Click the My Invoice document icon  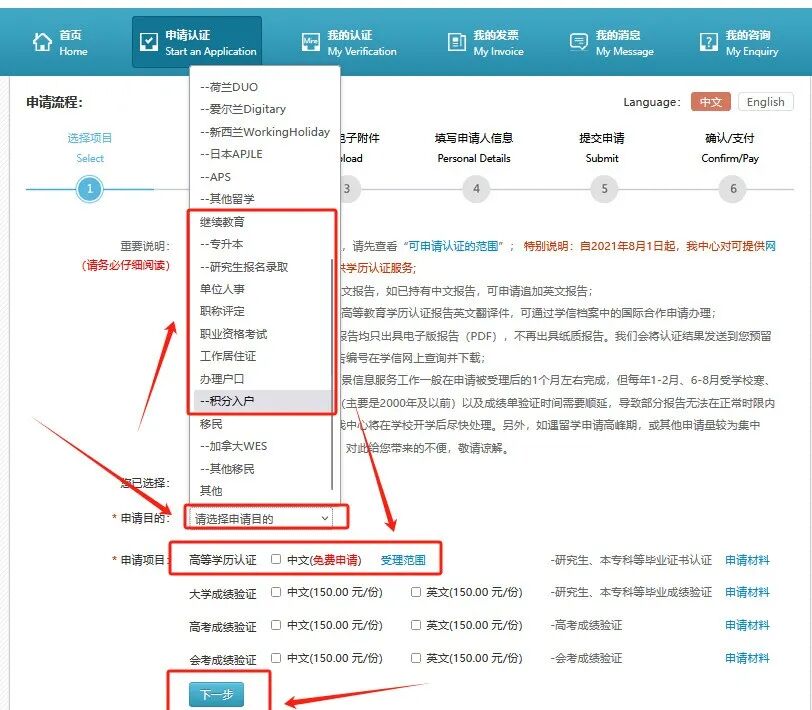coord(460,40)
